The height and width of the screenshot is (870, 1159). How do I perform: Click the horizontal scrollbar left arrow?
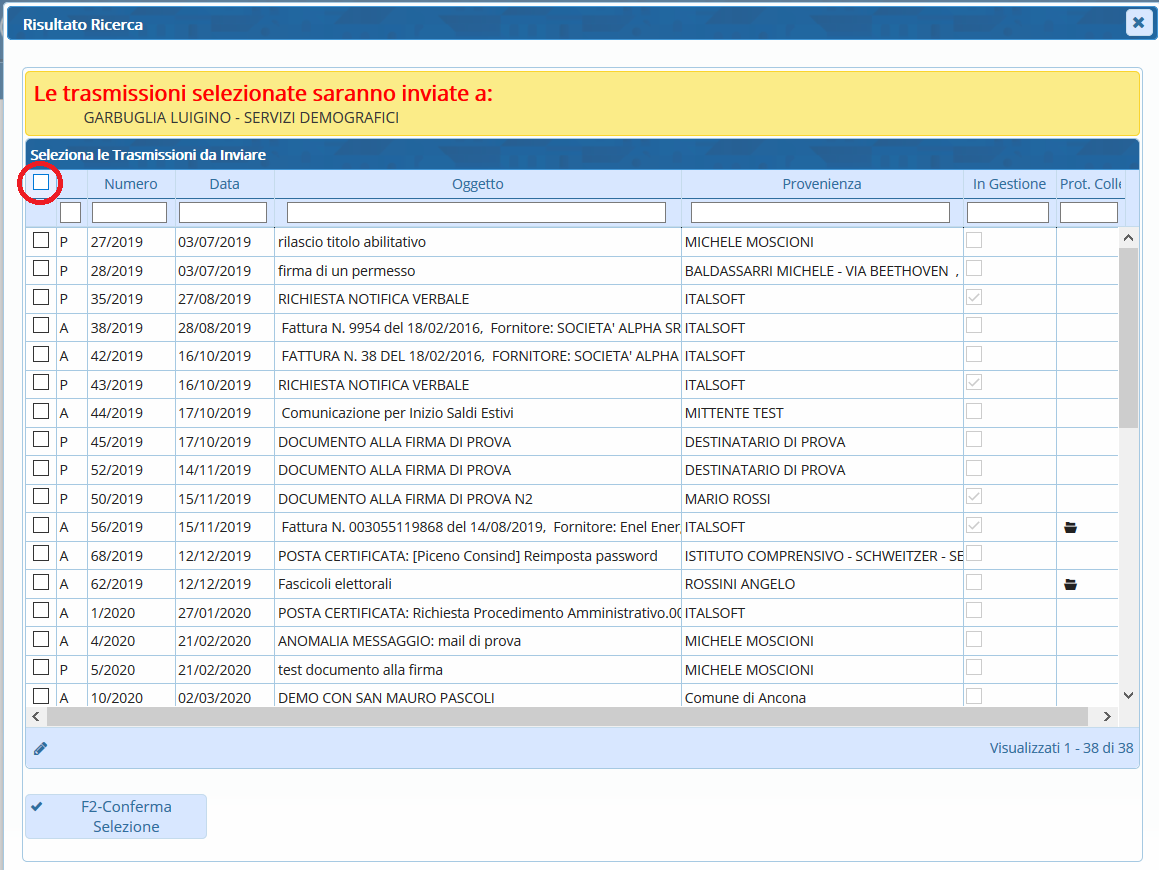pyautogui.click(x=36, y=716)
